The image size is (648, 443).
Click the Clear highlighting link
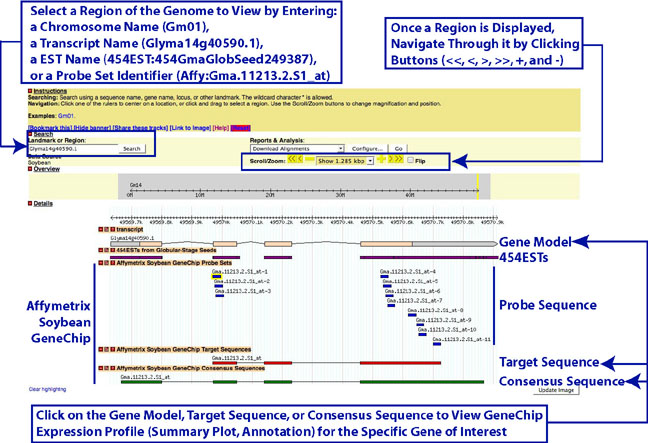click(48, 389)
